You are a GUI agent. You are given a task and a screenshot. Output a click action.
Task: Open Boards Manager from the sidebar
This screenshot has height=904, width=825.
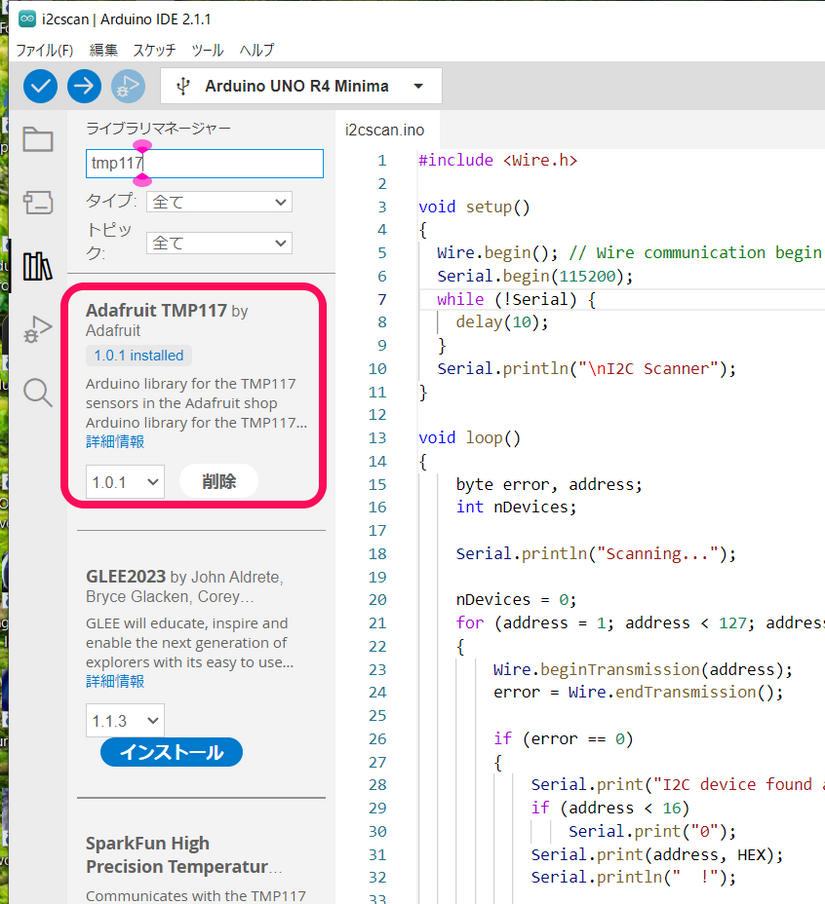(38, 202)
